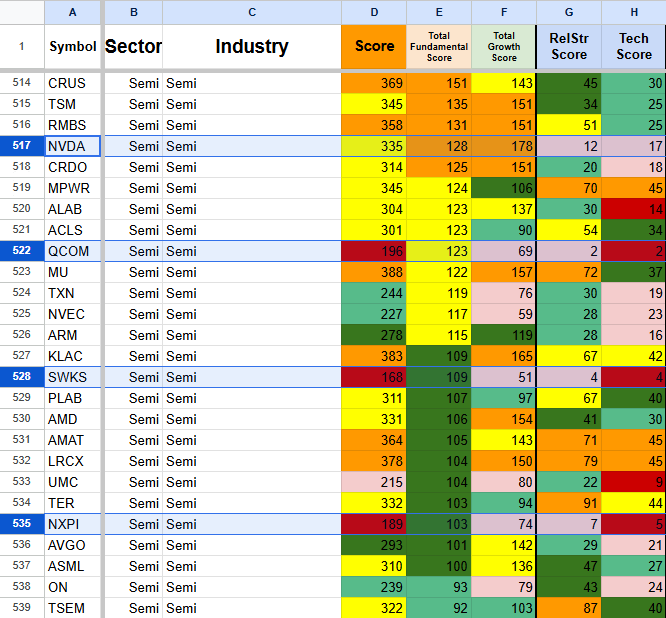Screen dimensions: 666x618
Task: Click the Sector header cell
Action: click(x=133, y=46)
